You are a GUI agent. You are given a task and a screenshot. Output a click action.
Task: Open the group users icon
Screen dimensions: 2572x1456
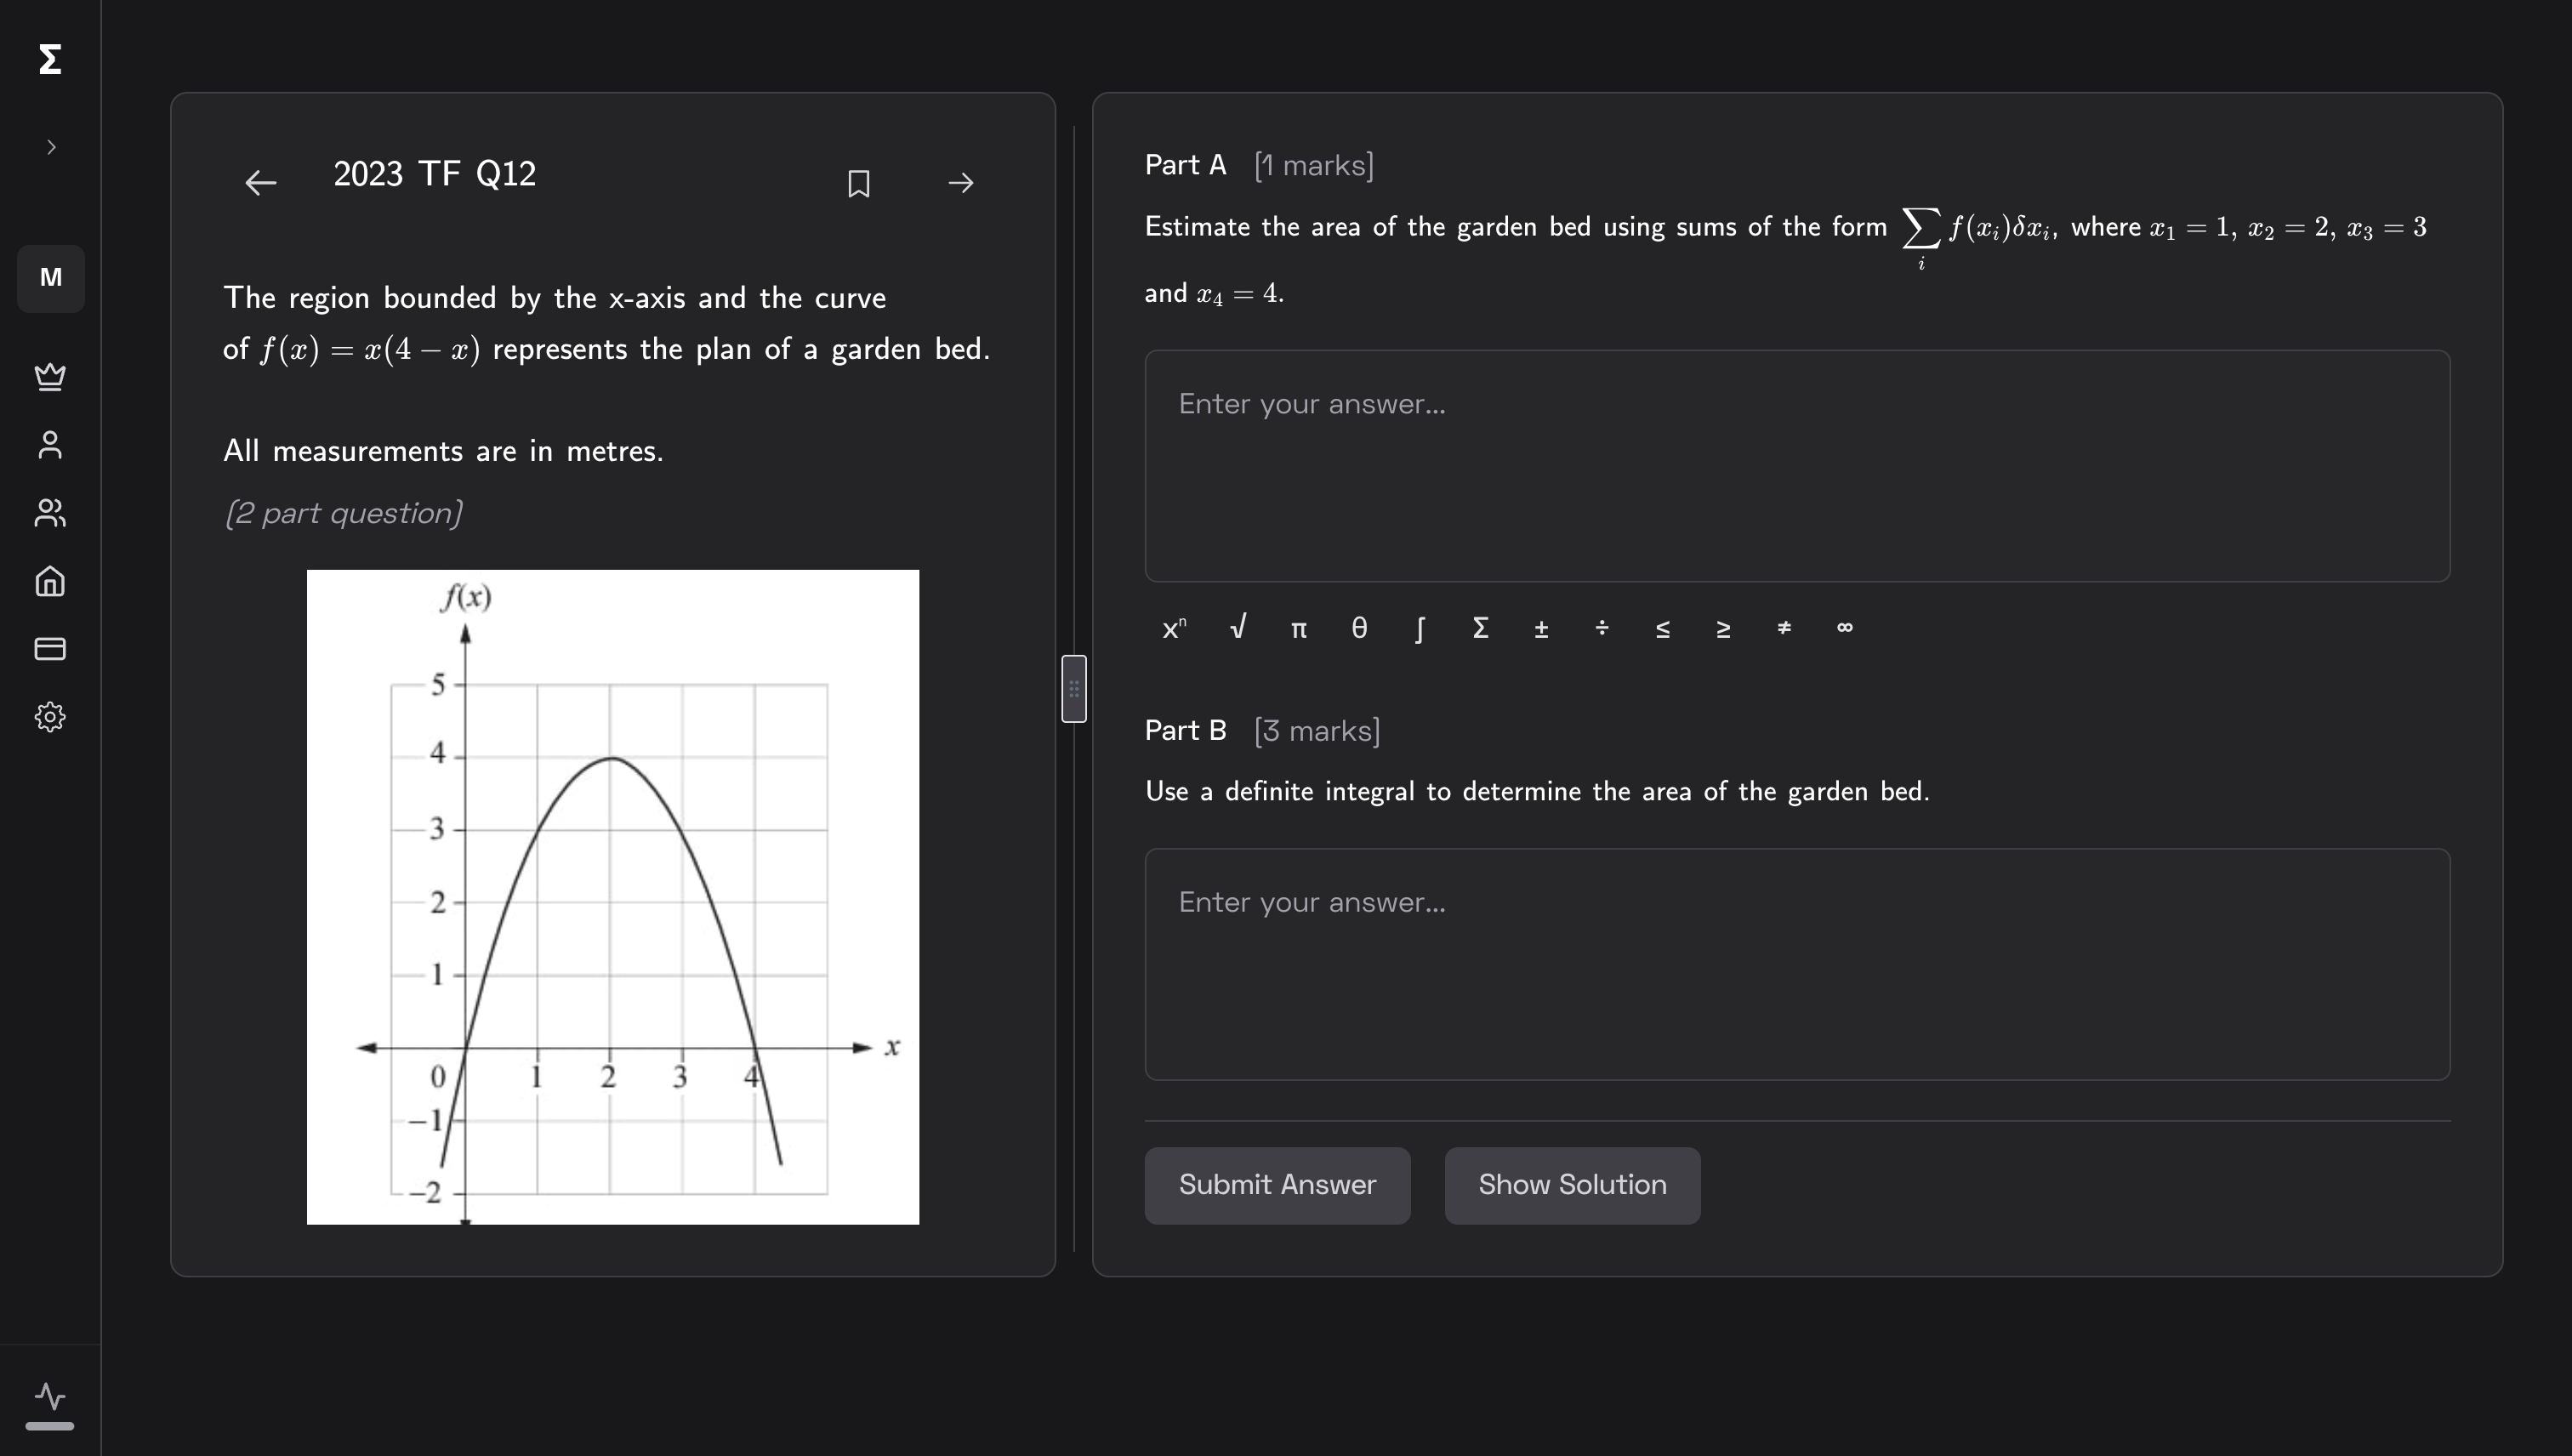[x=50, y=513]
